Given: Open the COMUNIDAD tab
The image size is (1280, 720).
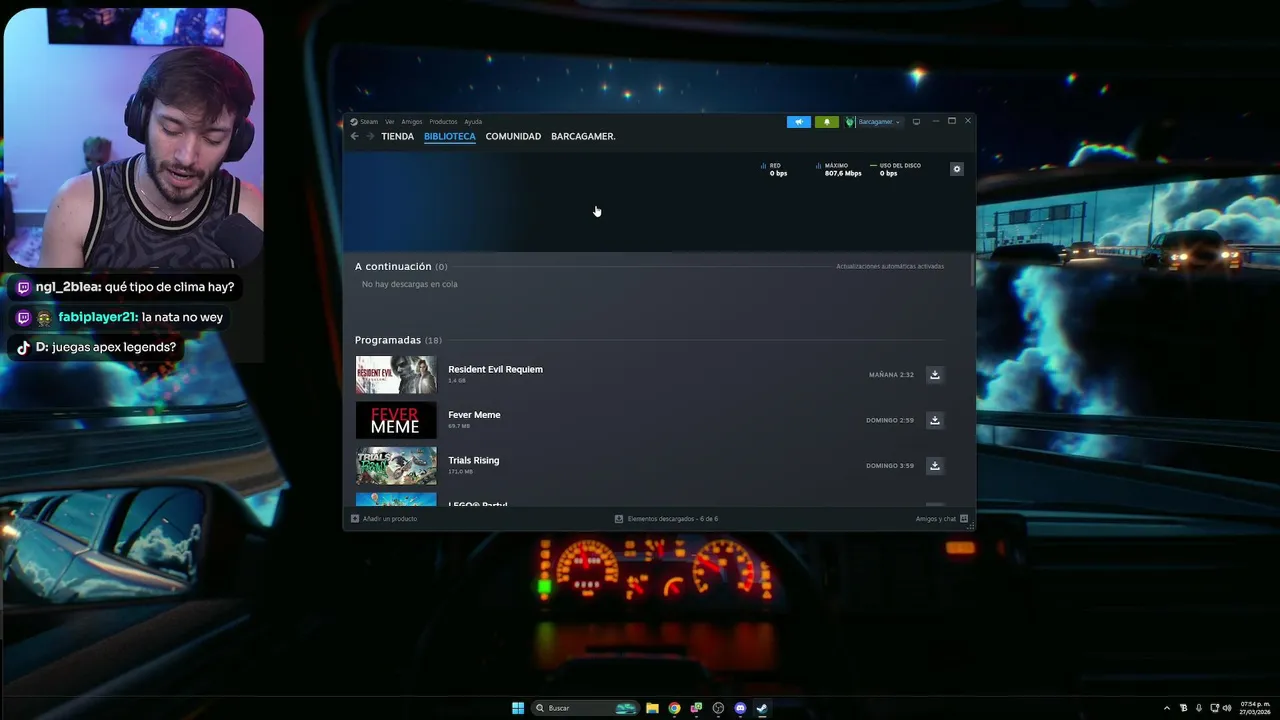Looking at the screenshot, I should [513, 136].
